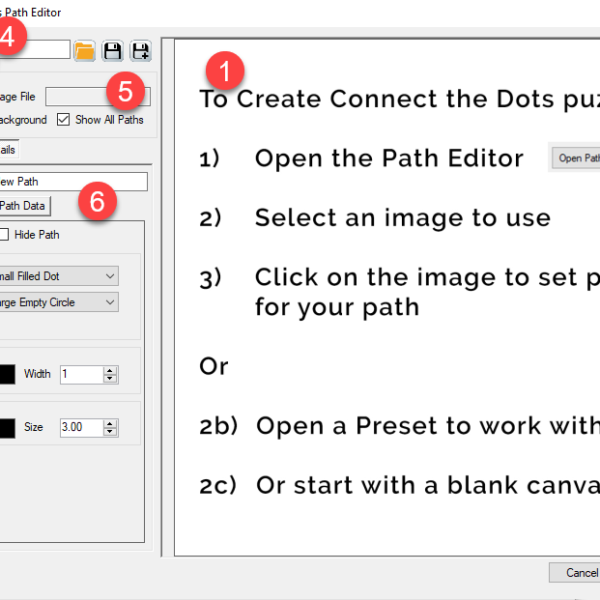The width and height of the screenshot is (600, 600).
Task: Click the Size value field showing 3.00
Action: (x=80, y=427)
